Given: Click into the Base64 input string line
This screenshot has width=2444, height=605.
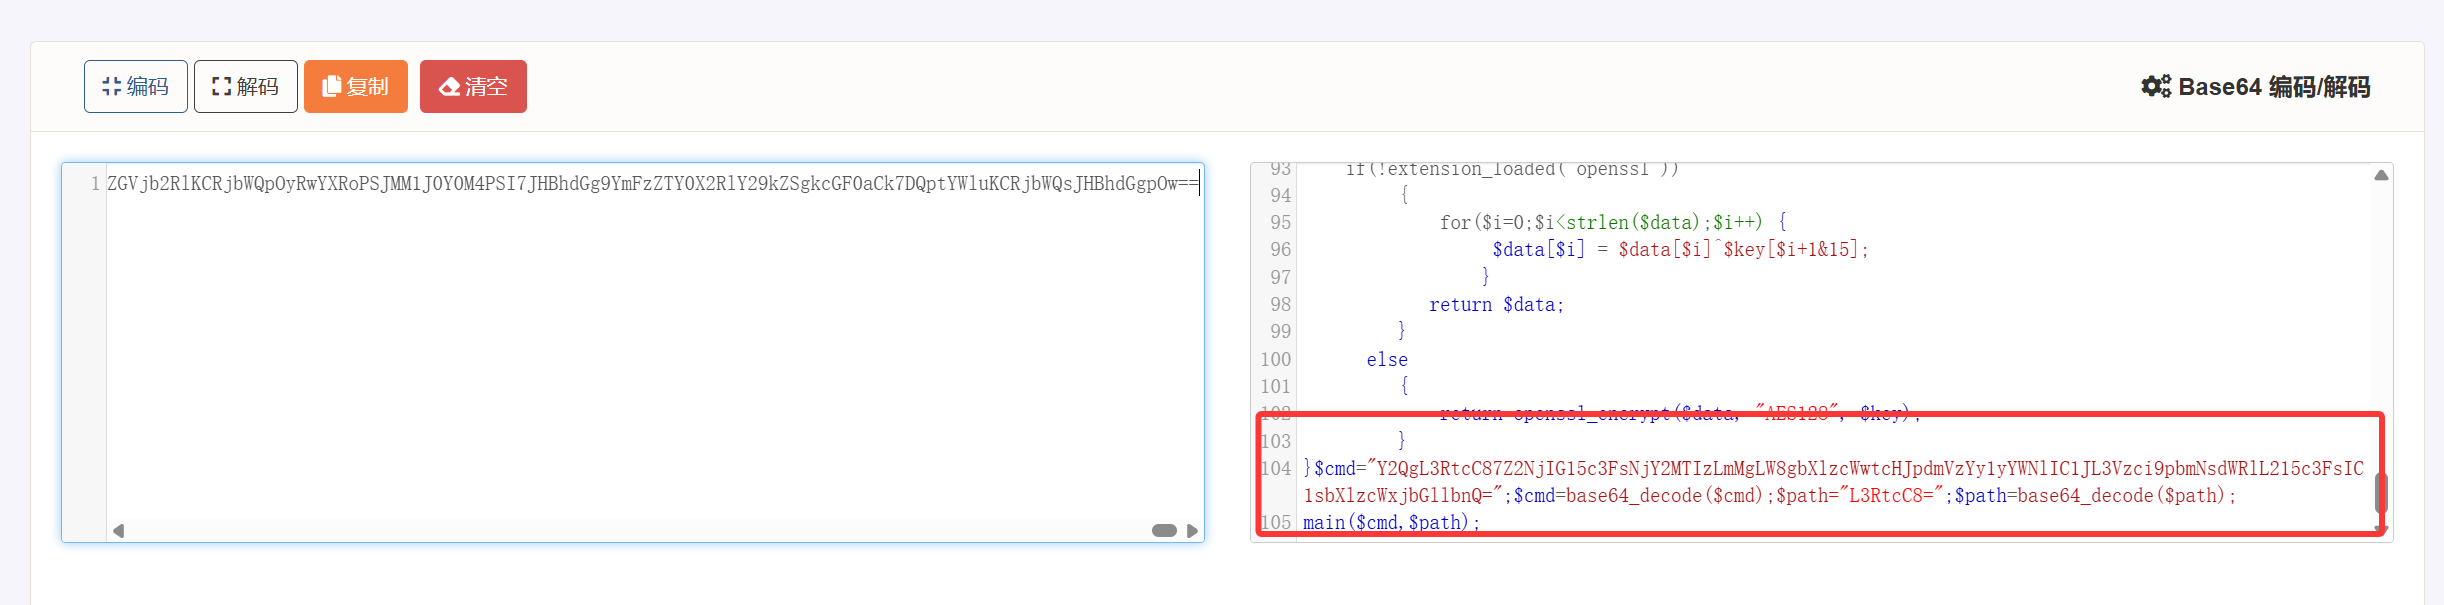Looking at the screenshot, I should (650, 184).
